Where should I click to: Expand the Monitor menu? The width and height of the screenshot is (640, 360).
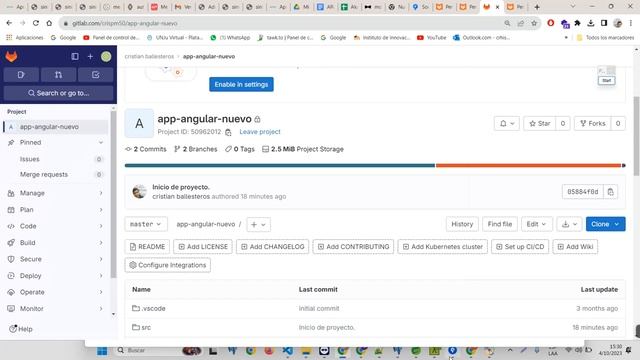[56, 309]
